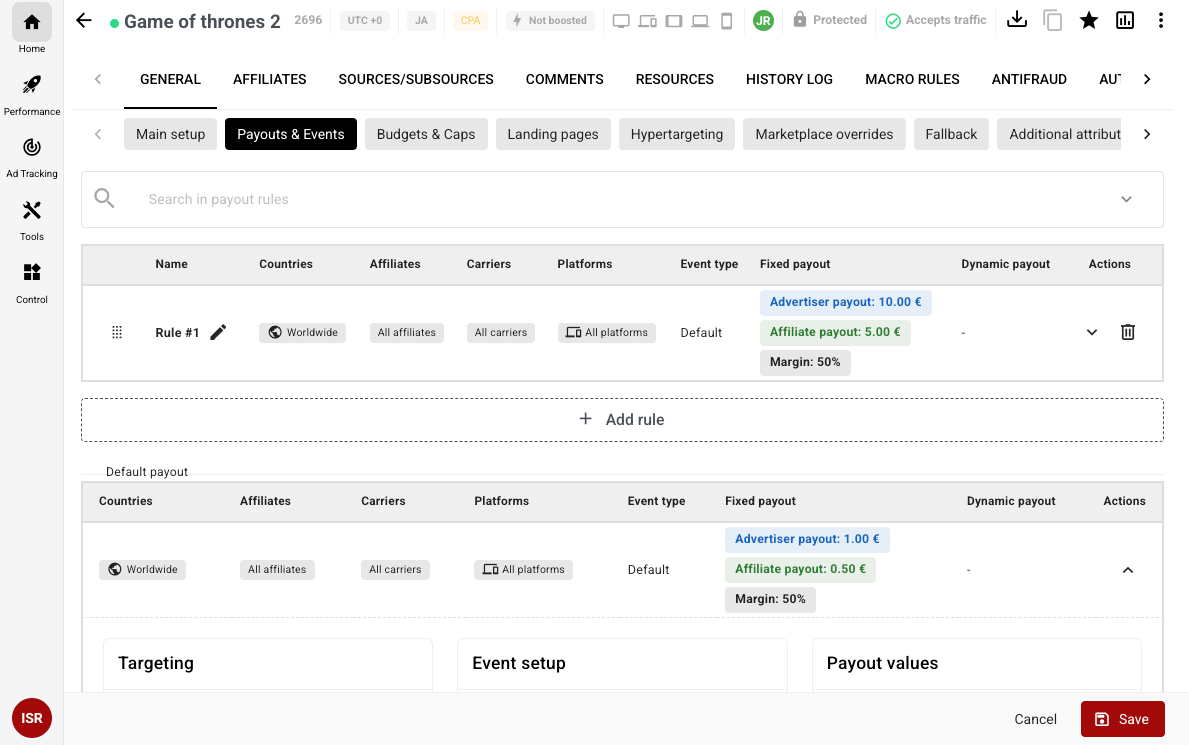Delete Rule #1 using trash icon
Viewport: 1189px width, 745px height.
(x=1127, y=333)
